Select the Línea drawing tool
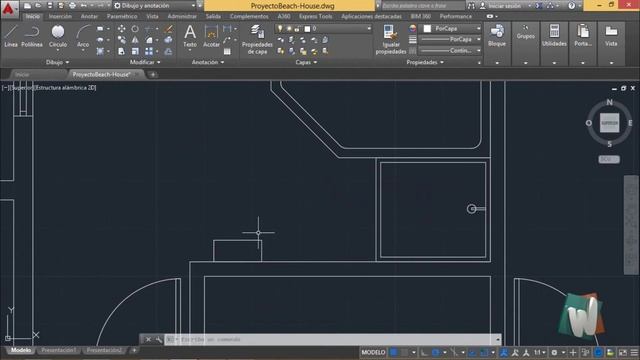 11,36
